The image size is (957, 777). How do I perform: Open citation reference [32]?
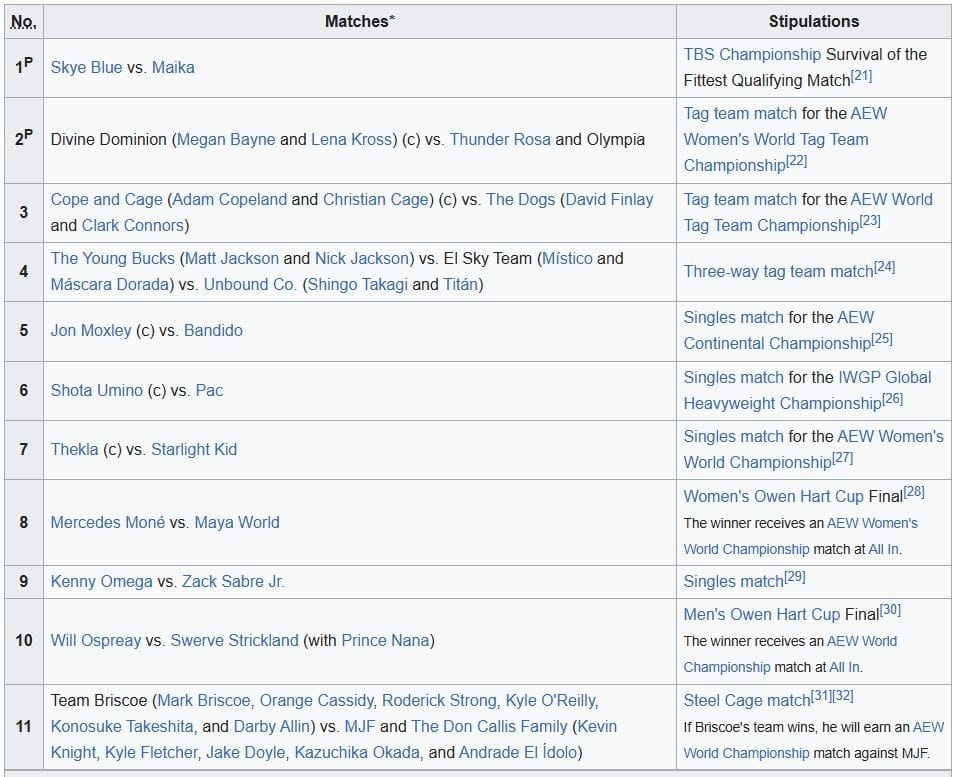pyautogui.click(x=843, y=696)
